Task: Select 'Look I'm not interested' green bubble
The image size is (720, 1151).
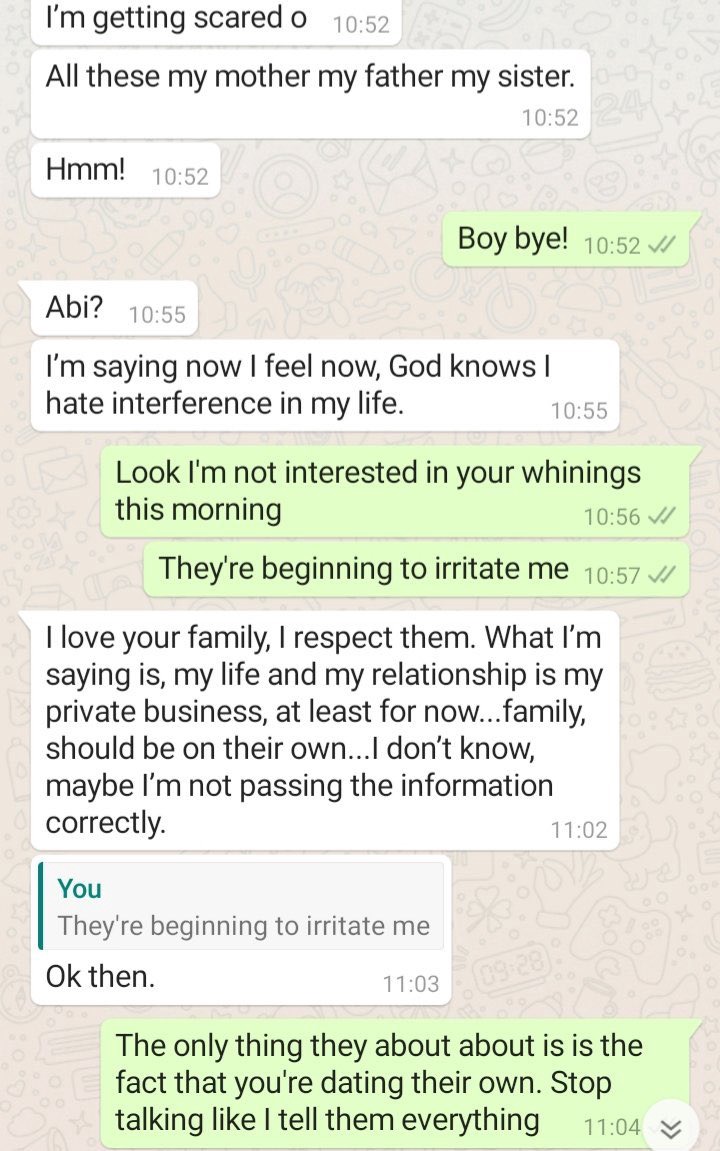Action: point(395,492)
